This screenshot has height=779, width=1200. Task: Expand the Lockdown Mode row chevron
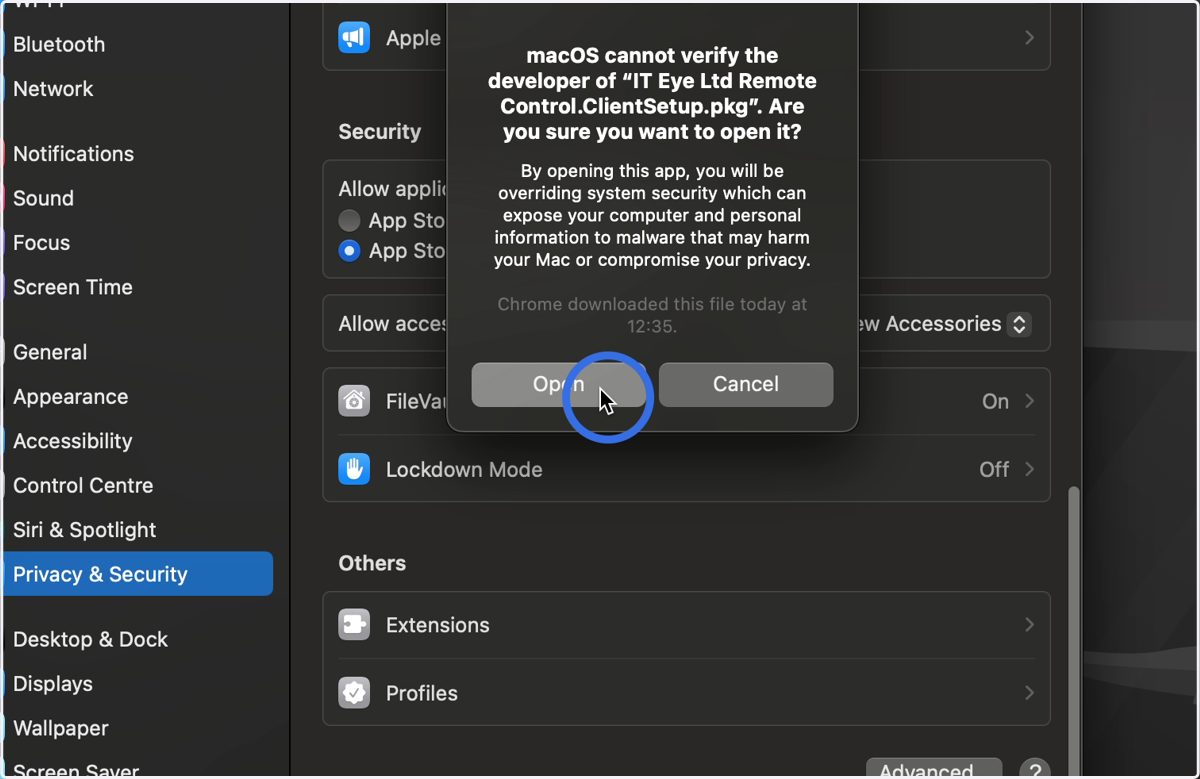[x=1029, y=469]
